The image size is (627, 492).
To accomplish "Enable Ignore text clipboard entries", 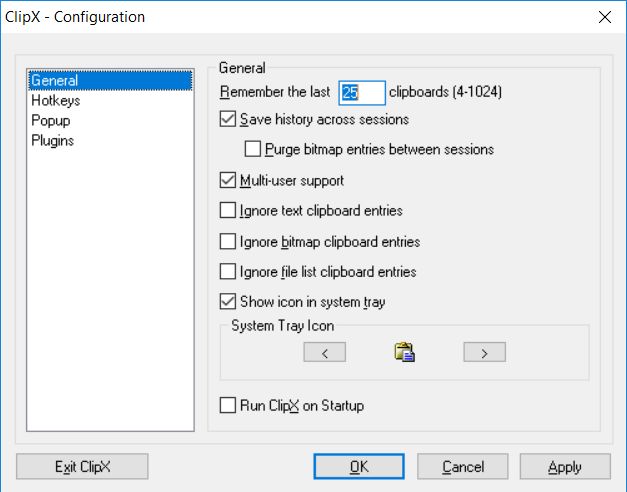I will pyautogui.click(x=228, y=211).
